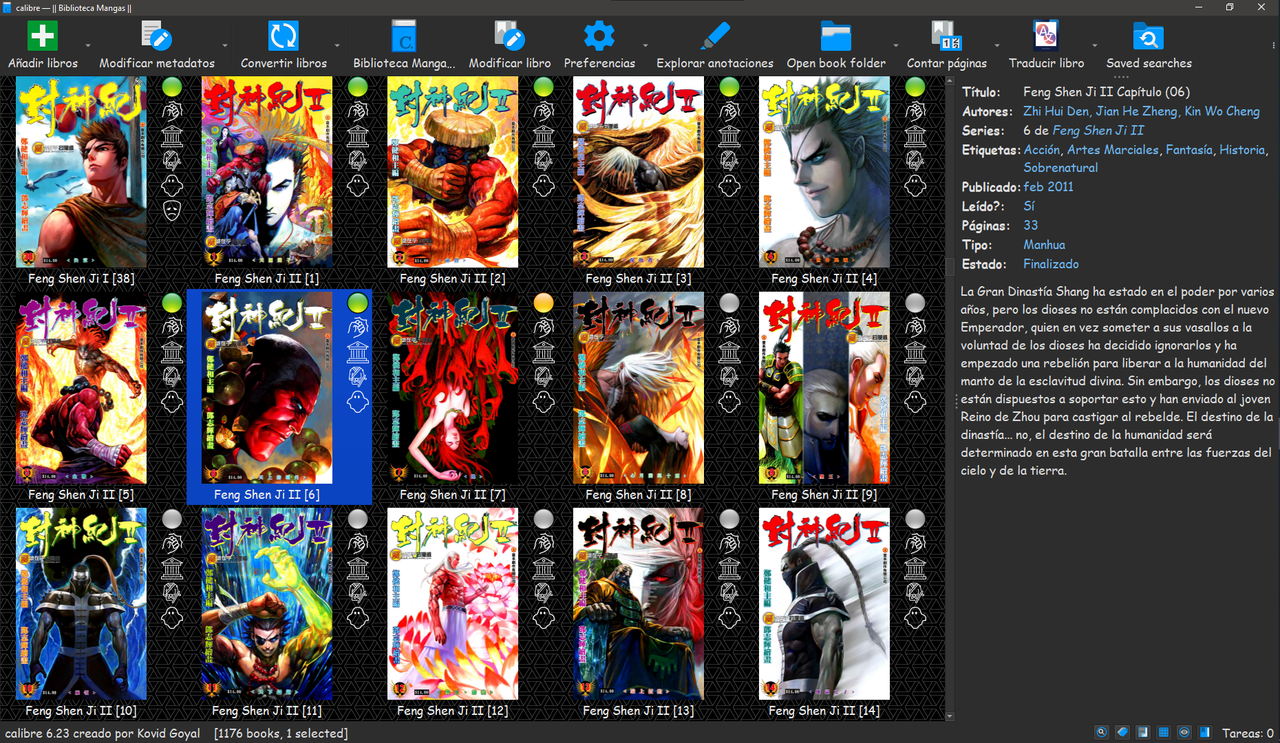Click the Artes Marciales tag link
Viewport: 1280px width, 743px height.
pyautogui.click(x=1113, y=149)
